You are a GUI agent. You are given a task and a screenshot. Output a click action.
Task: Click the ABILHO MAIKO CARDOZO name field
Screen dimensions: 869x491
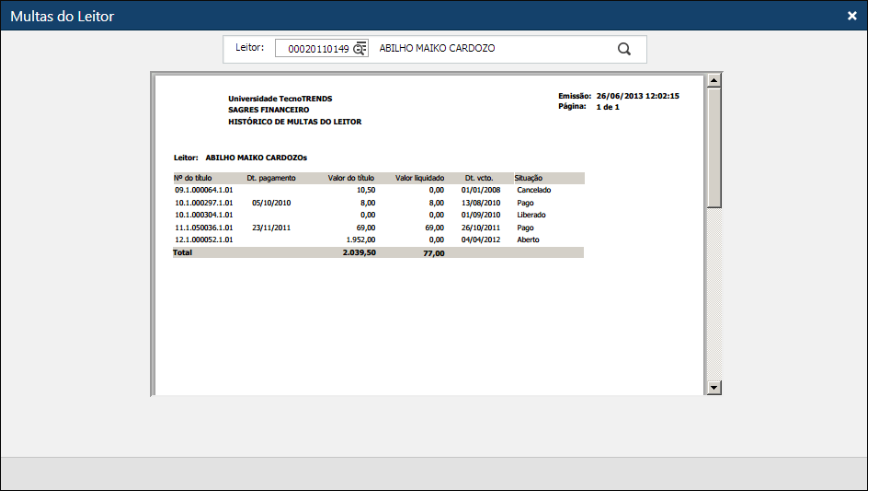490,49
